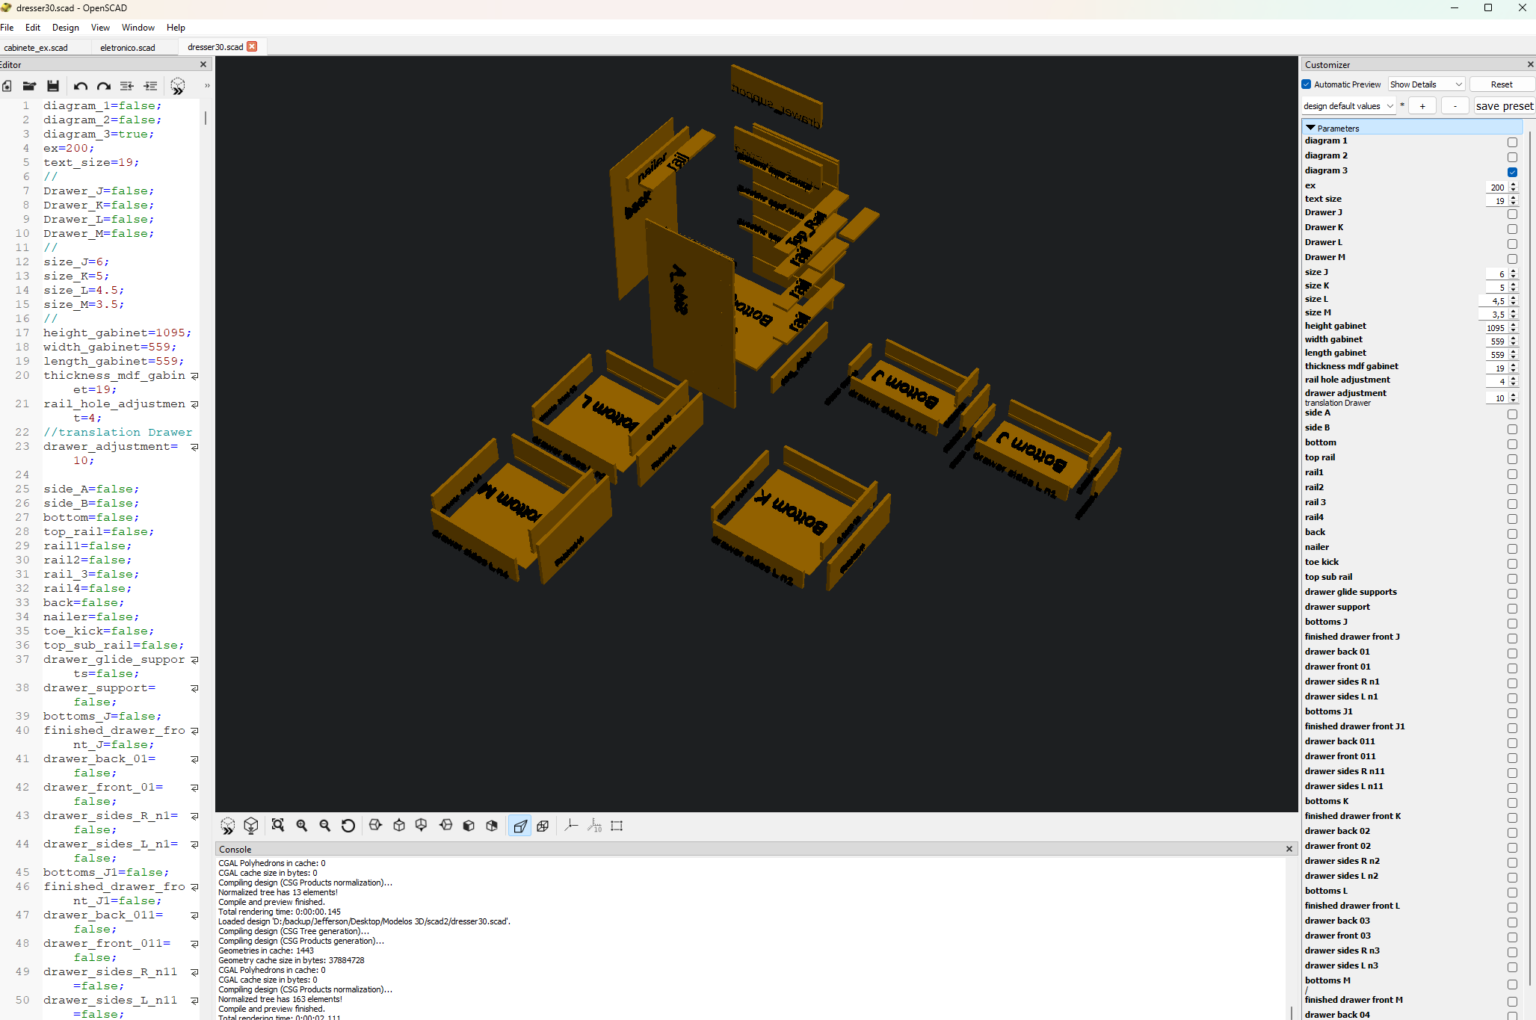The image size is (1536, 1020).
Task: Open the design default values preset dropdown
Action: pos(1348,106)
